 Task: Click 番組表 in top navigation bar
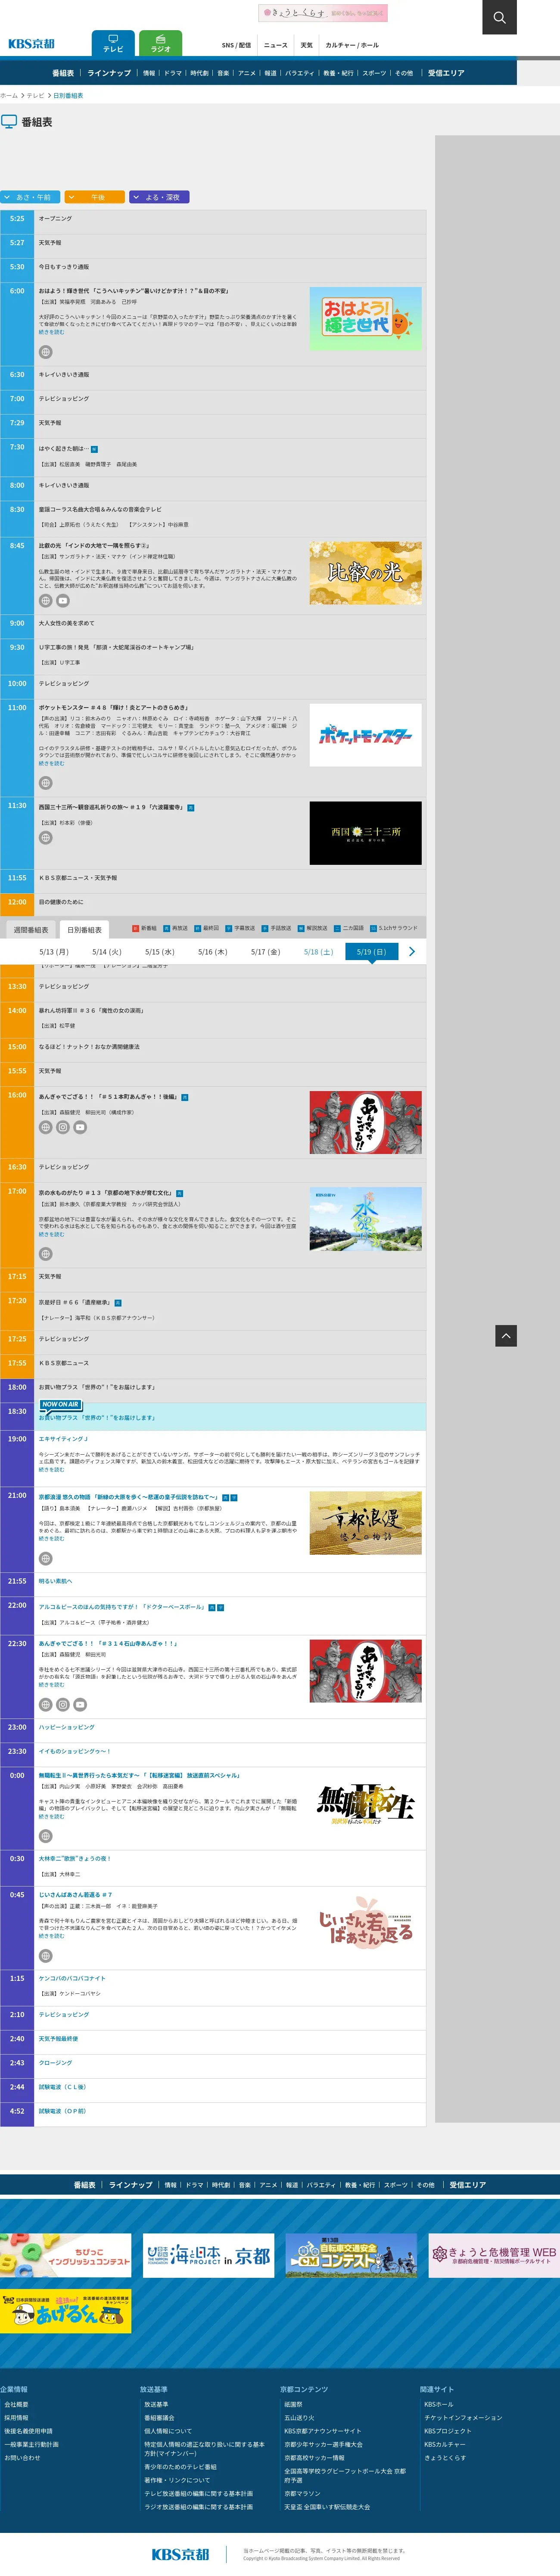[63, 73]
